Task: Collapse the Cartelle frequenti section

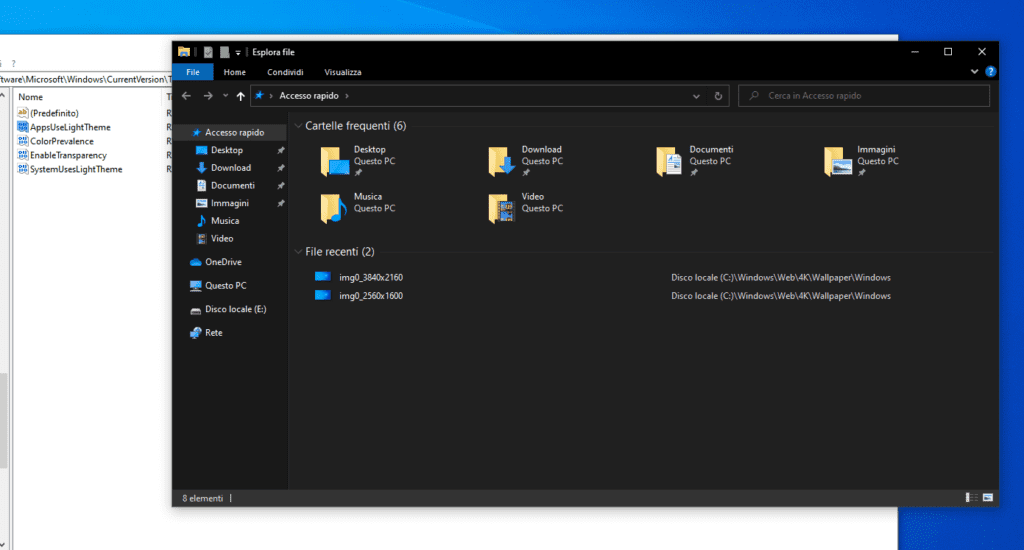Action: pos(298,126)
